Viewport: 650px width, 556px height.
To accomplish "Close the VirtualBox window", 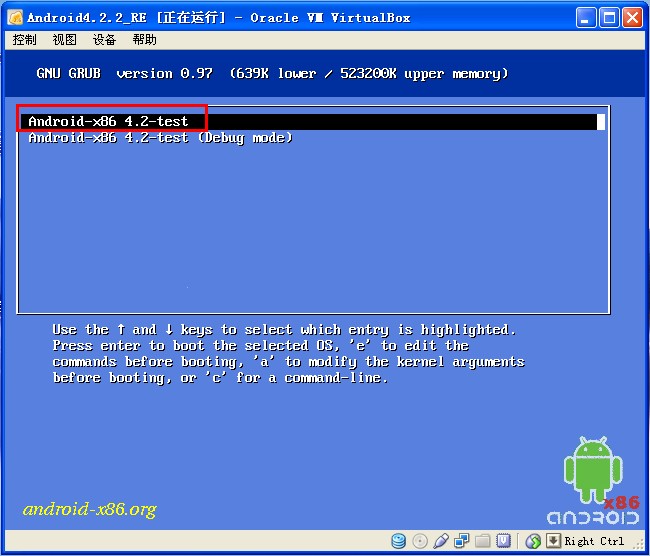I will coord(633,18).
